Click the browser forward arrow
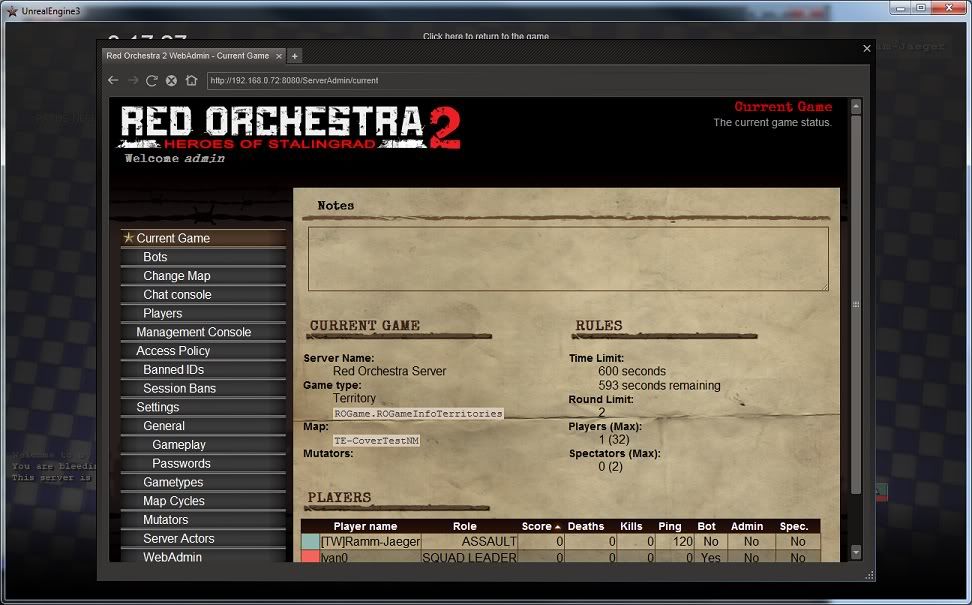 tap(132, 80)
